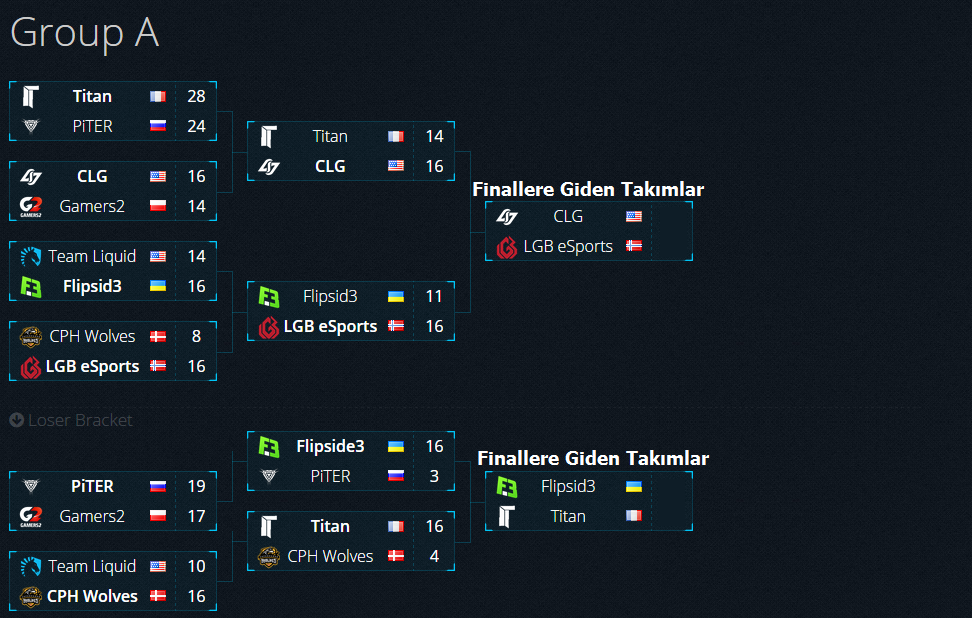The image size is (972, 618).
Task: Click the French flag beside Titan score 28
Action: pyautogui.click(x=158, y=97)
